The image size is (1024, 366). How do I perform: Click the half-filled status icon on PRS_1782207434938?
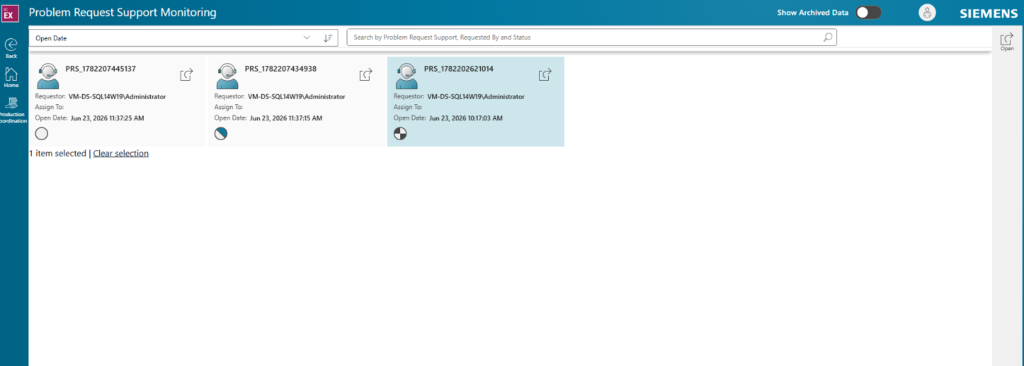click(221, 134)
